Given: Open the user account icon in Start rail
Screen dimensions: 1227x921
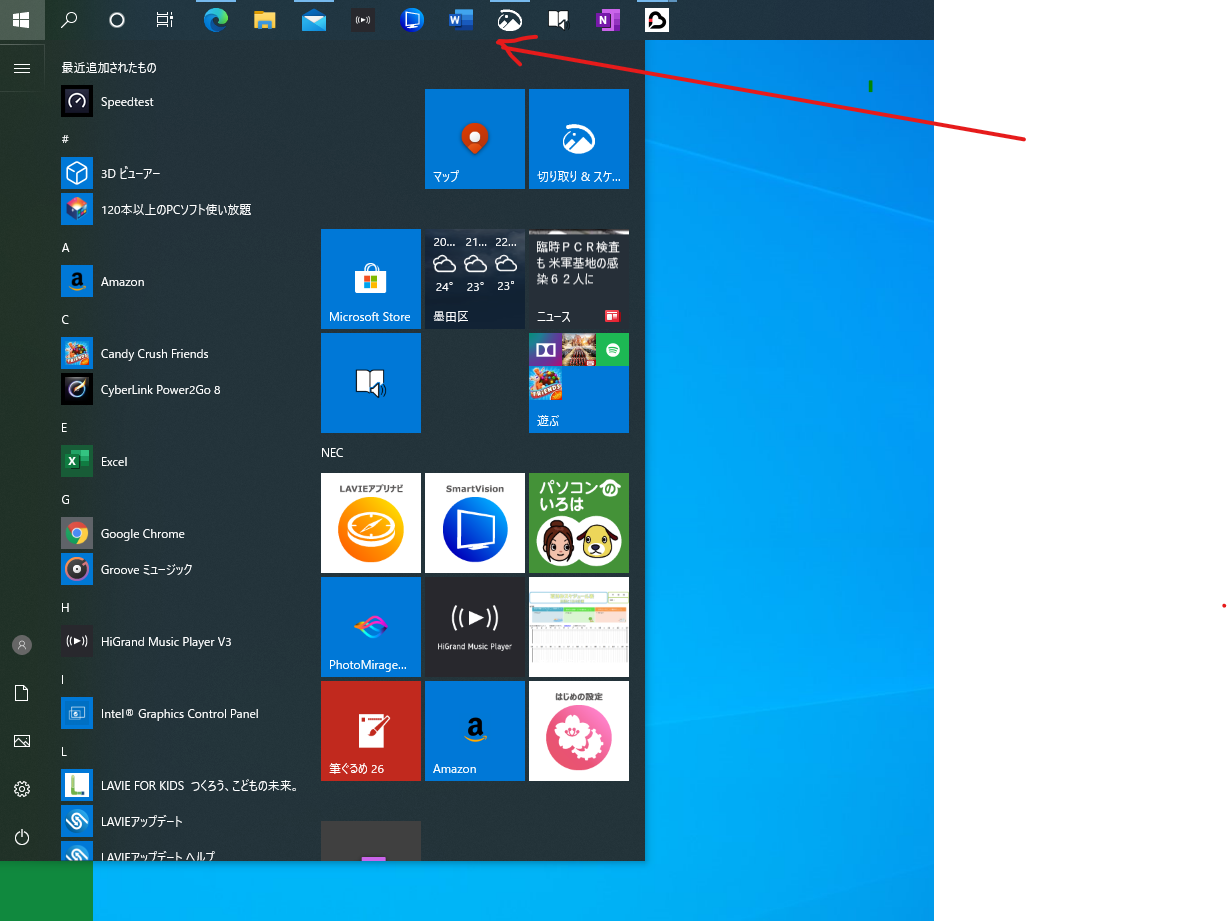Looking at the screenshot, I should (22, 645).
